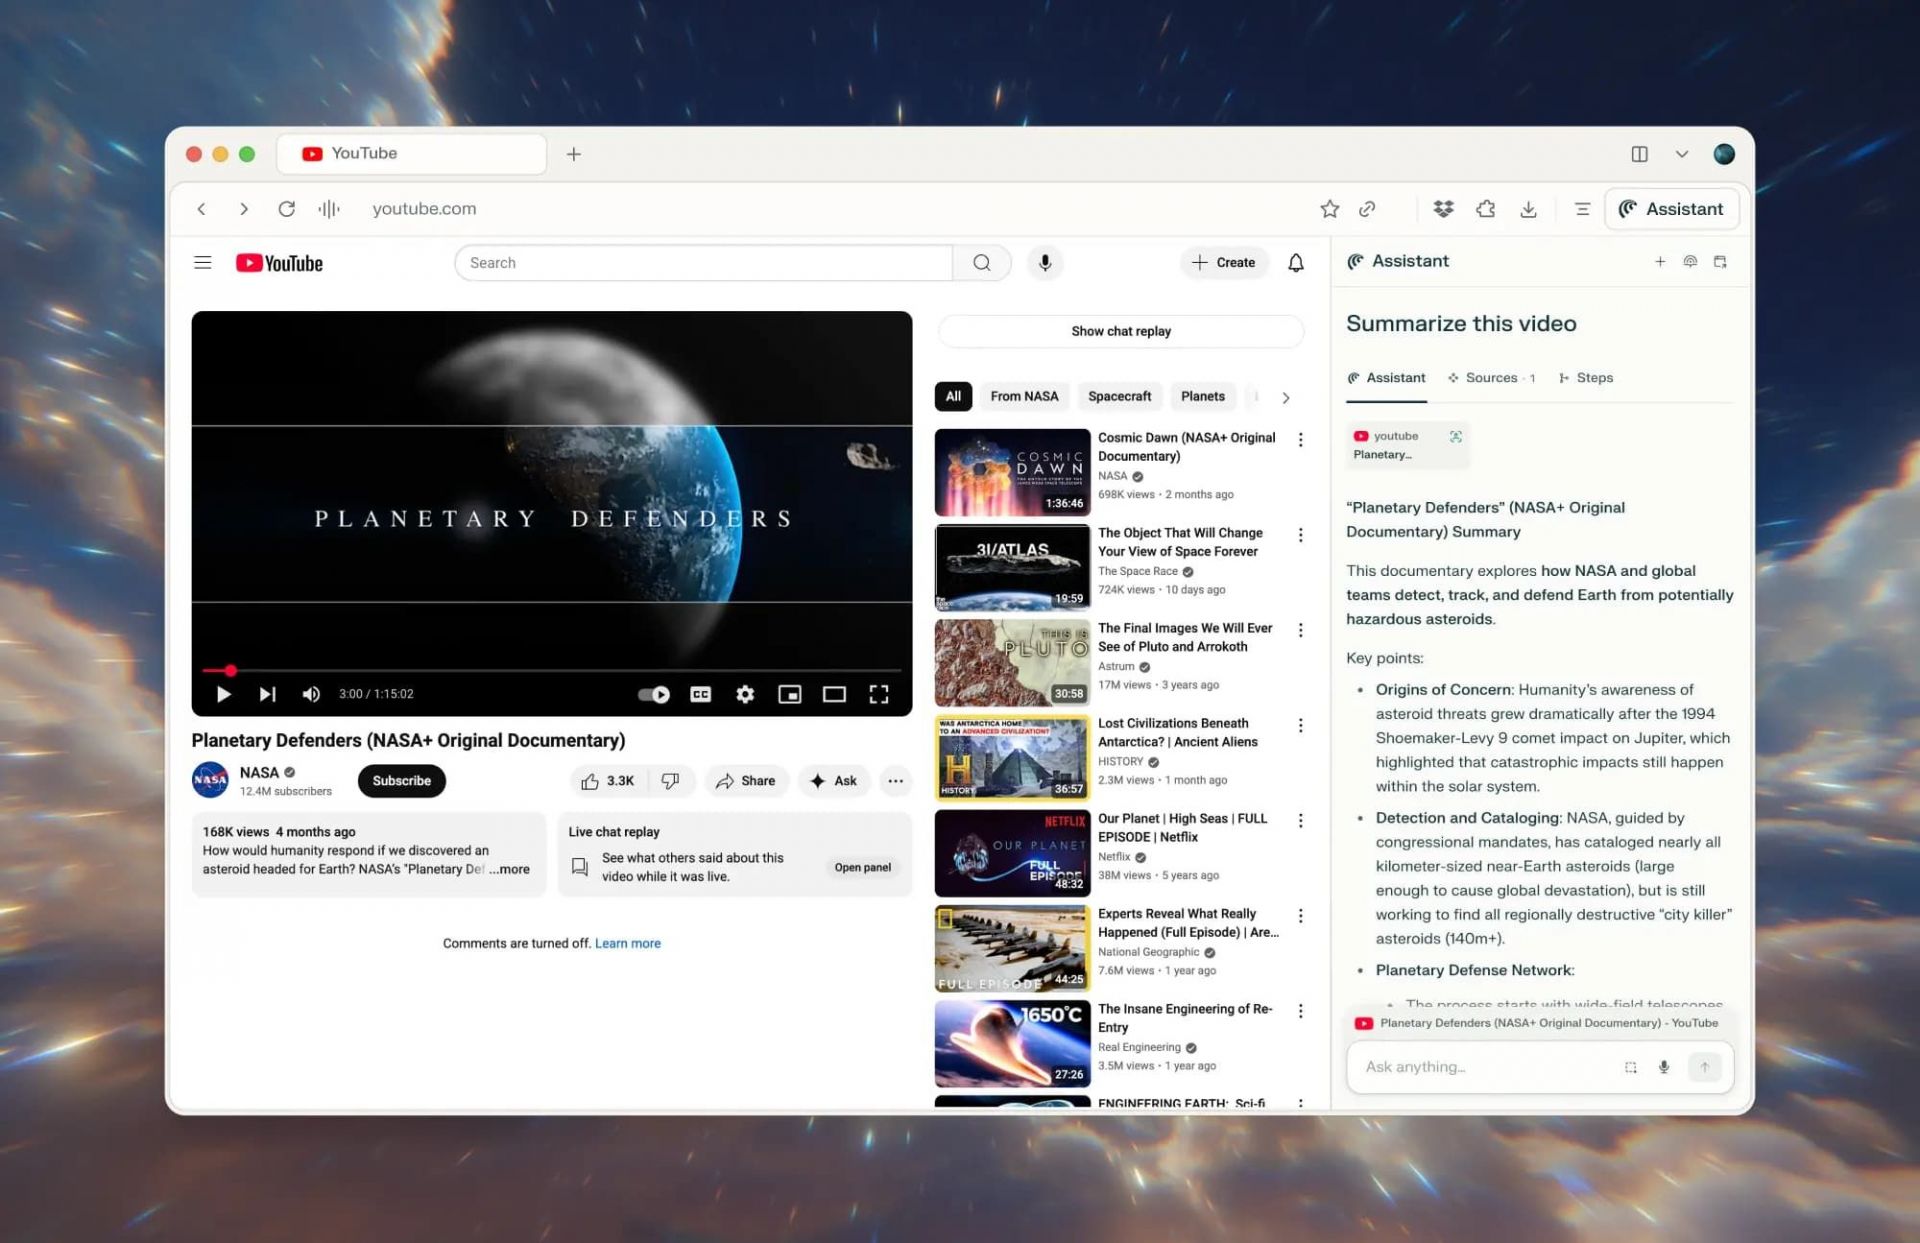Bookmark the page with the star icon

point(1329,209)
